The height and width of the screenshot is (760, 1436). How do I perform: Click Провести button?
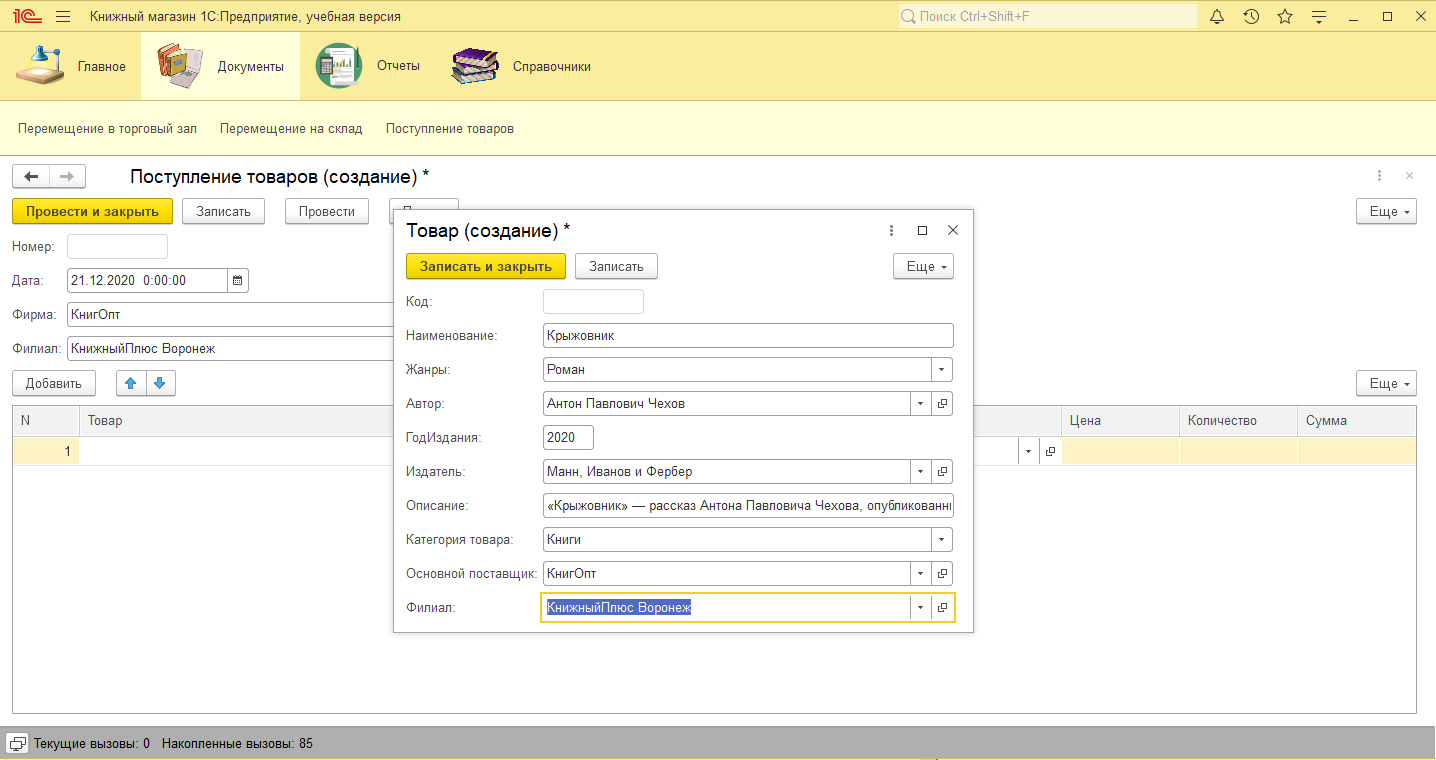327,211
